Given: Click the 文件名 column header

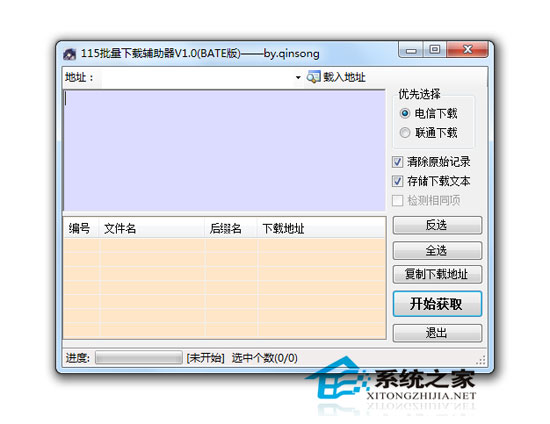Looking at the screenshot, I should pyautogui.click(x=152, y=228).
